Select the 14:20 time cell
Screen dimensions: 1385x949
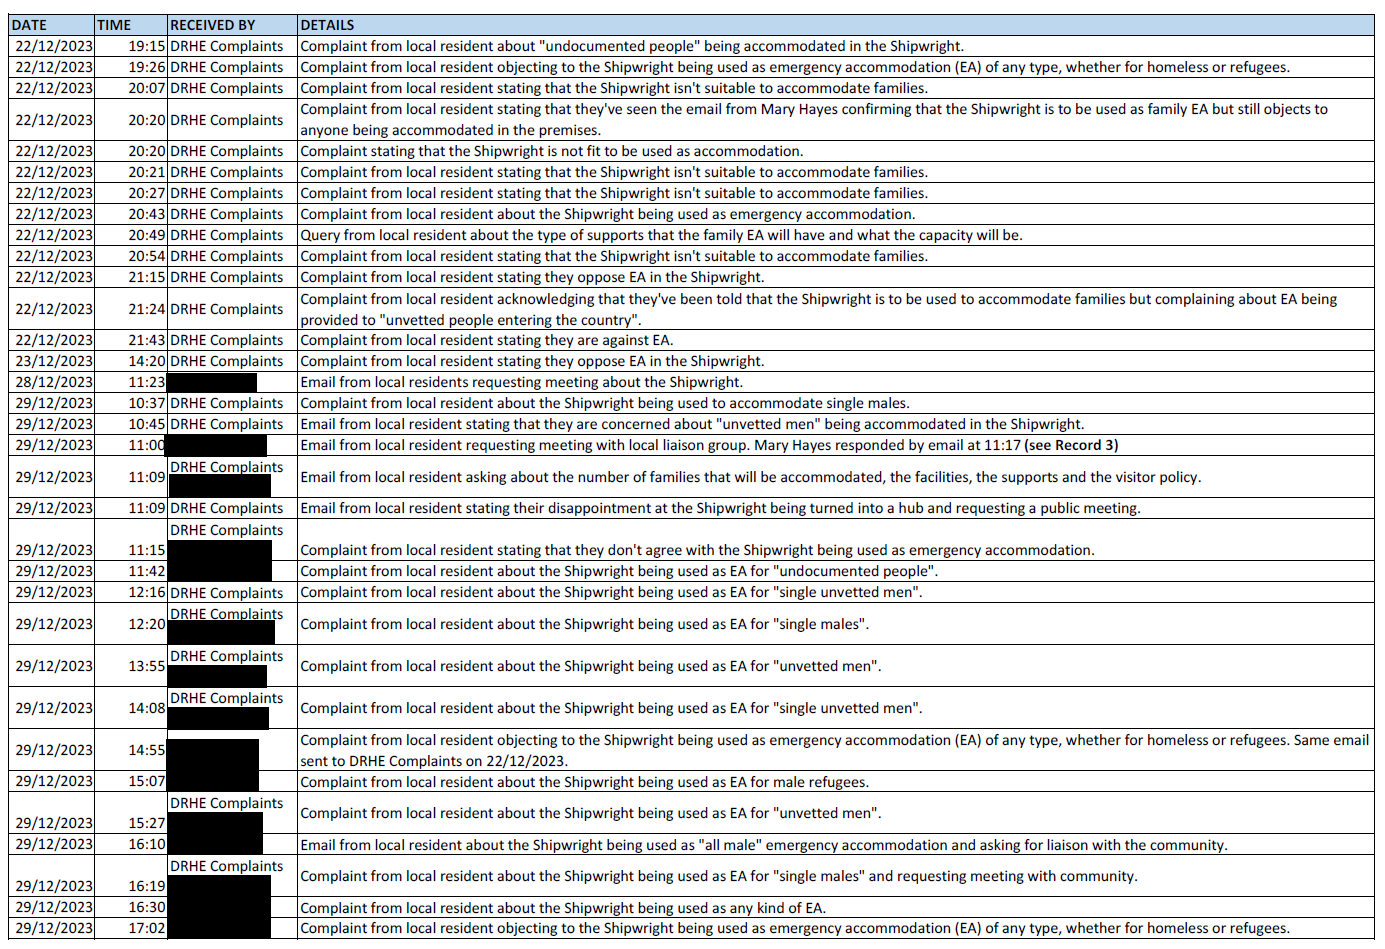click(130, 361)
